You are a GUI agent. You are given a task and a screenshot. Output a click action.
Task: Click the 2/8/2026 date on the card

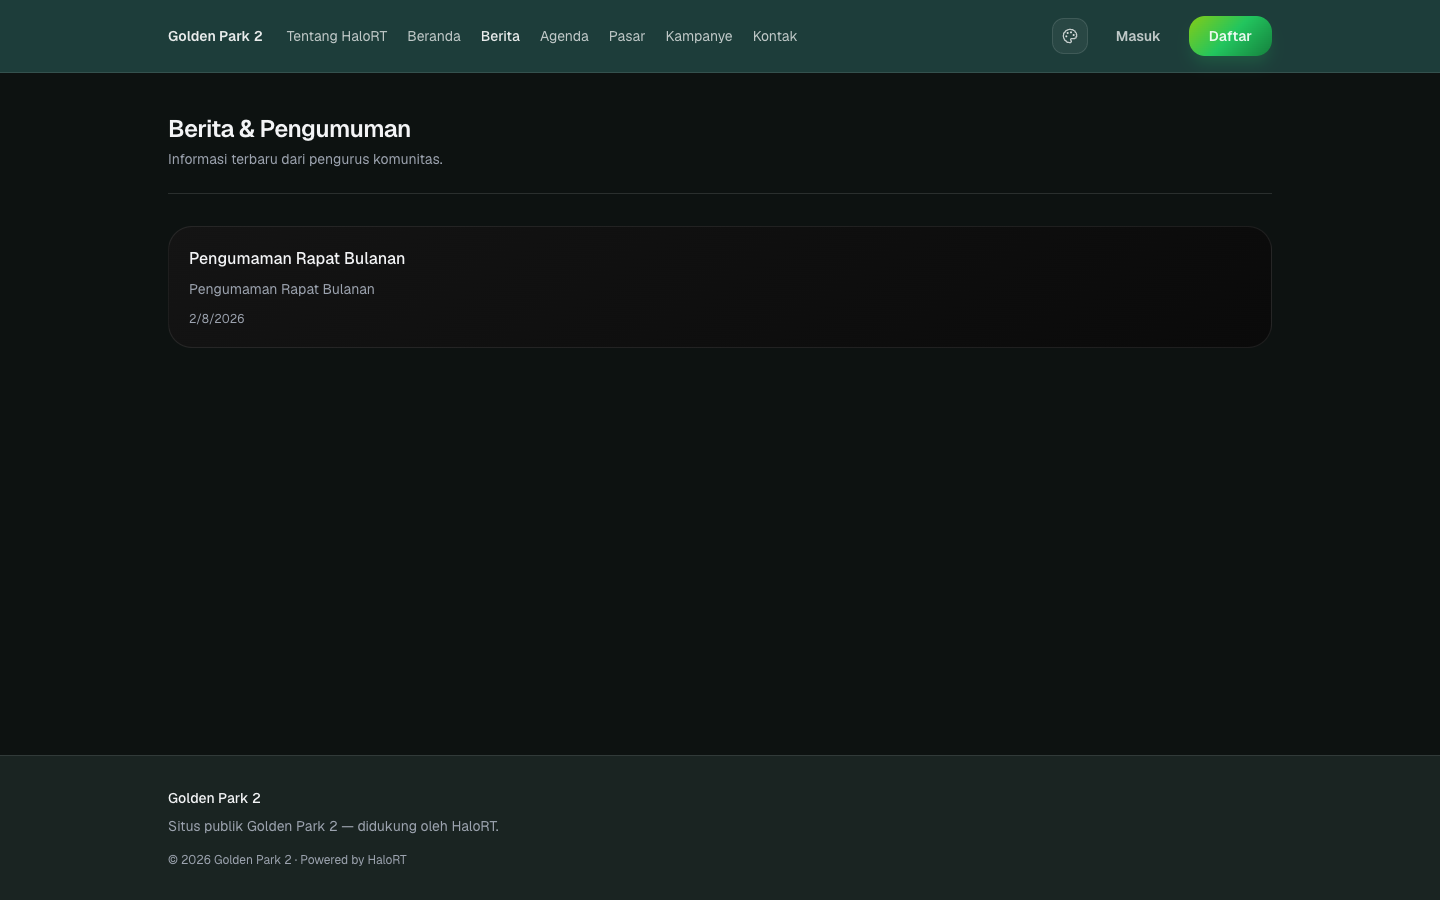[217, 318]
